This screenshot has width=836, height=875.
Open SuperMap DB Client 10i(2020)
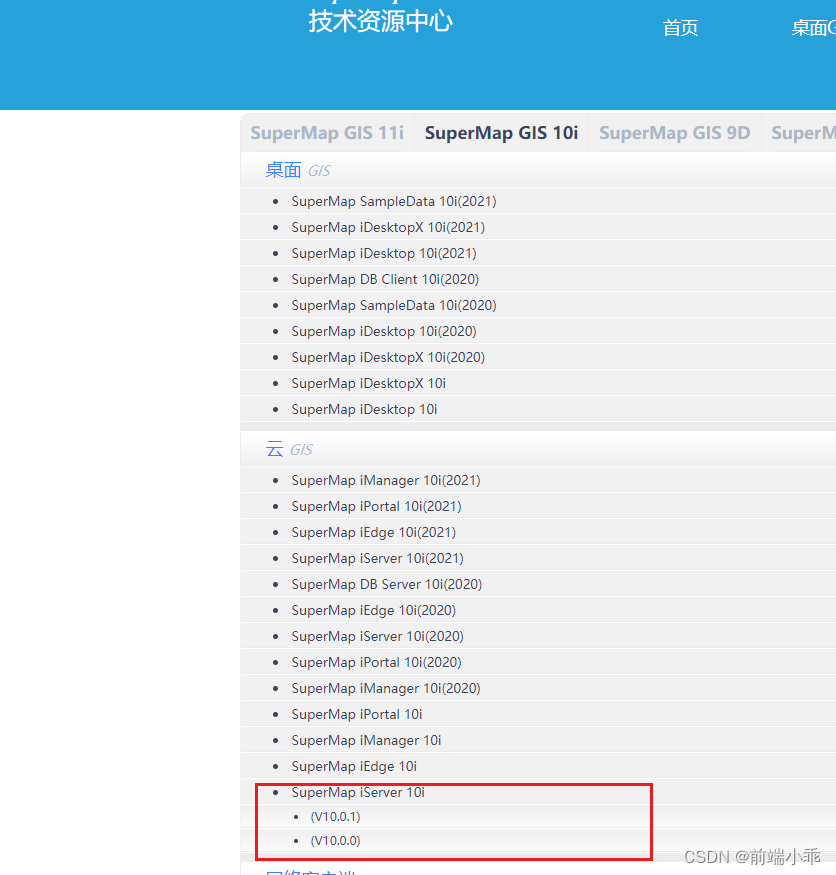(388, 279)
